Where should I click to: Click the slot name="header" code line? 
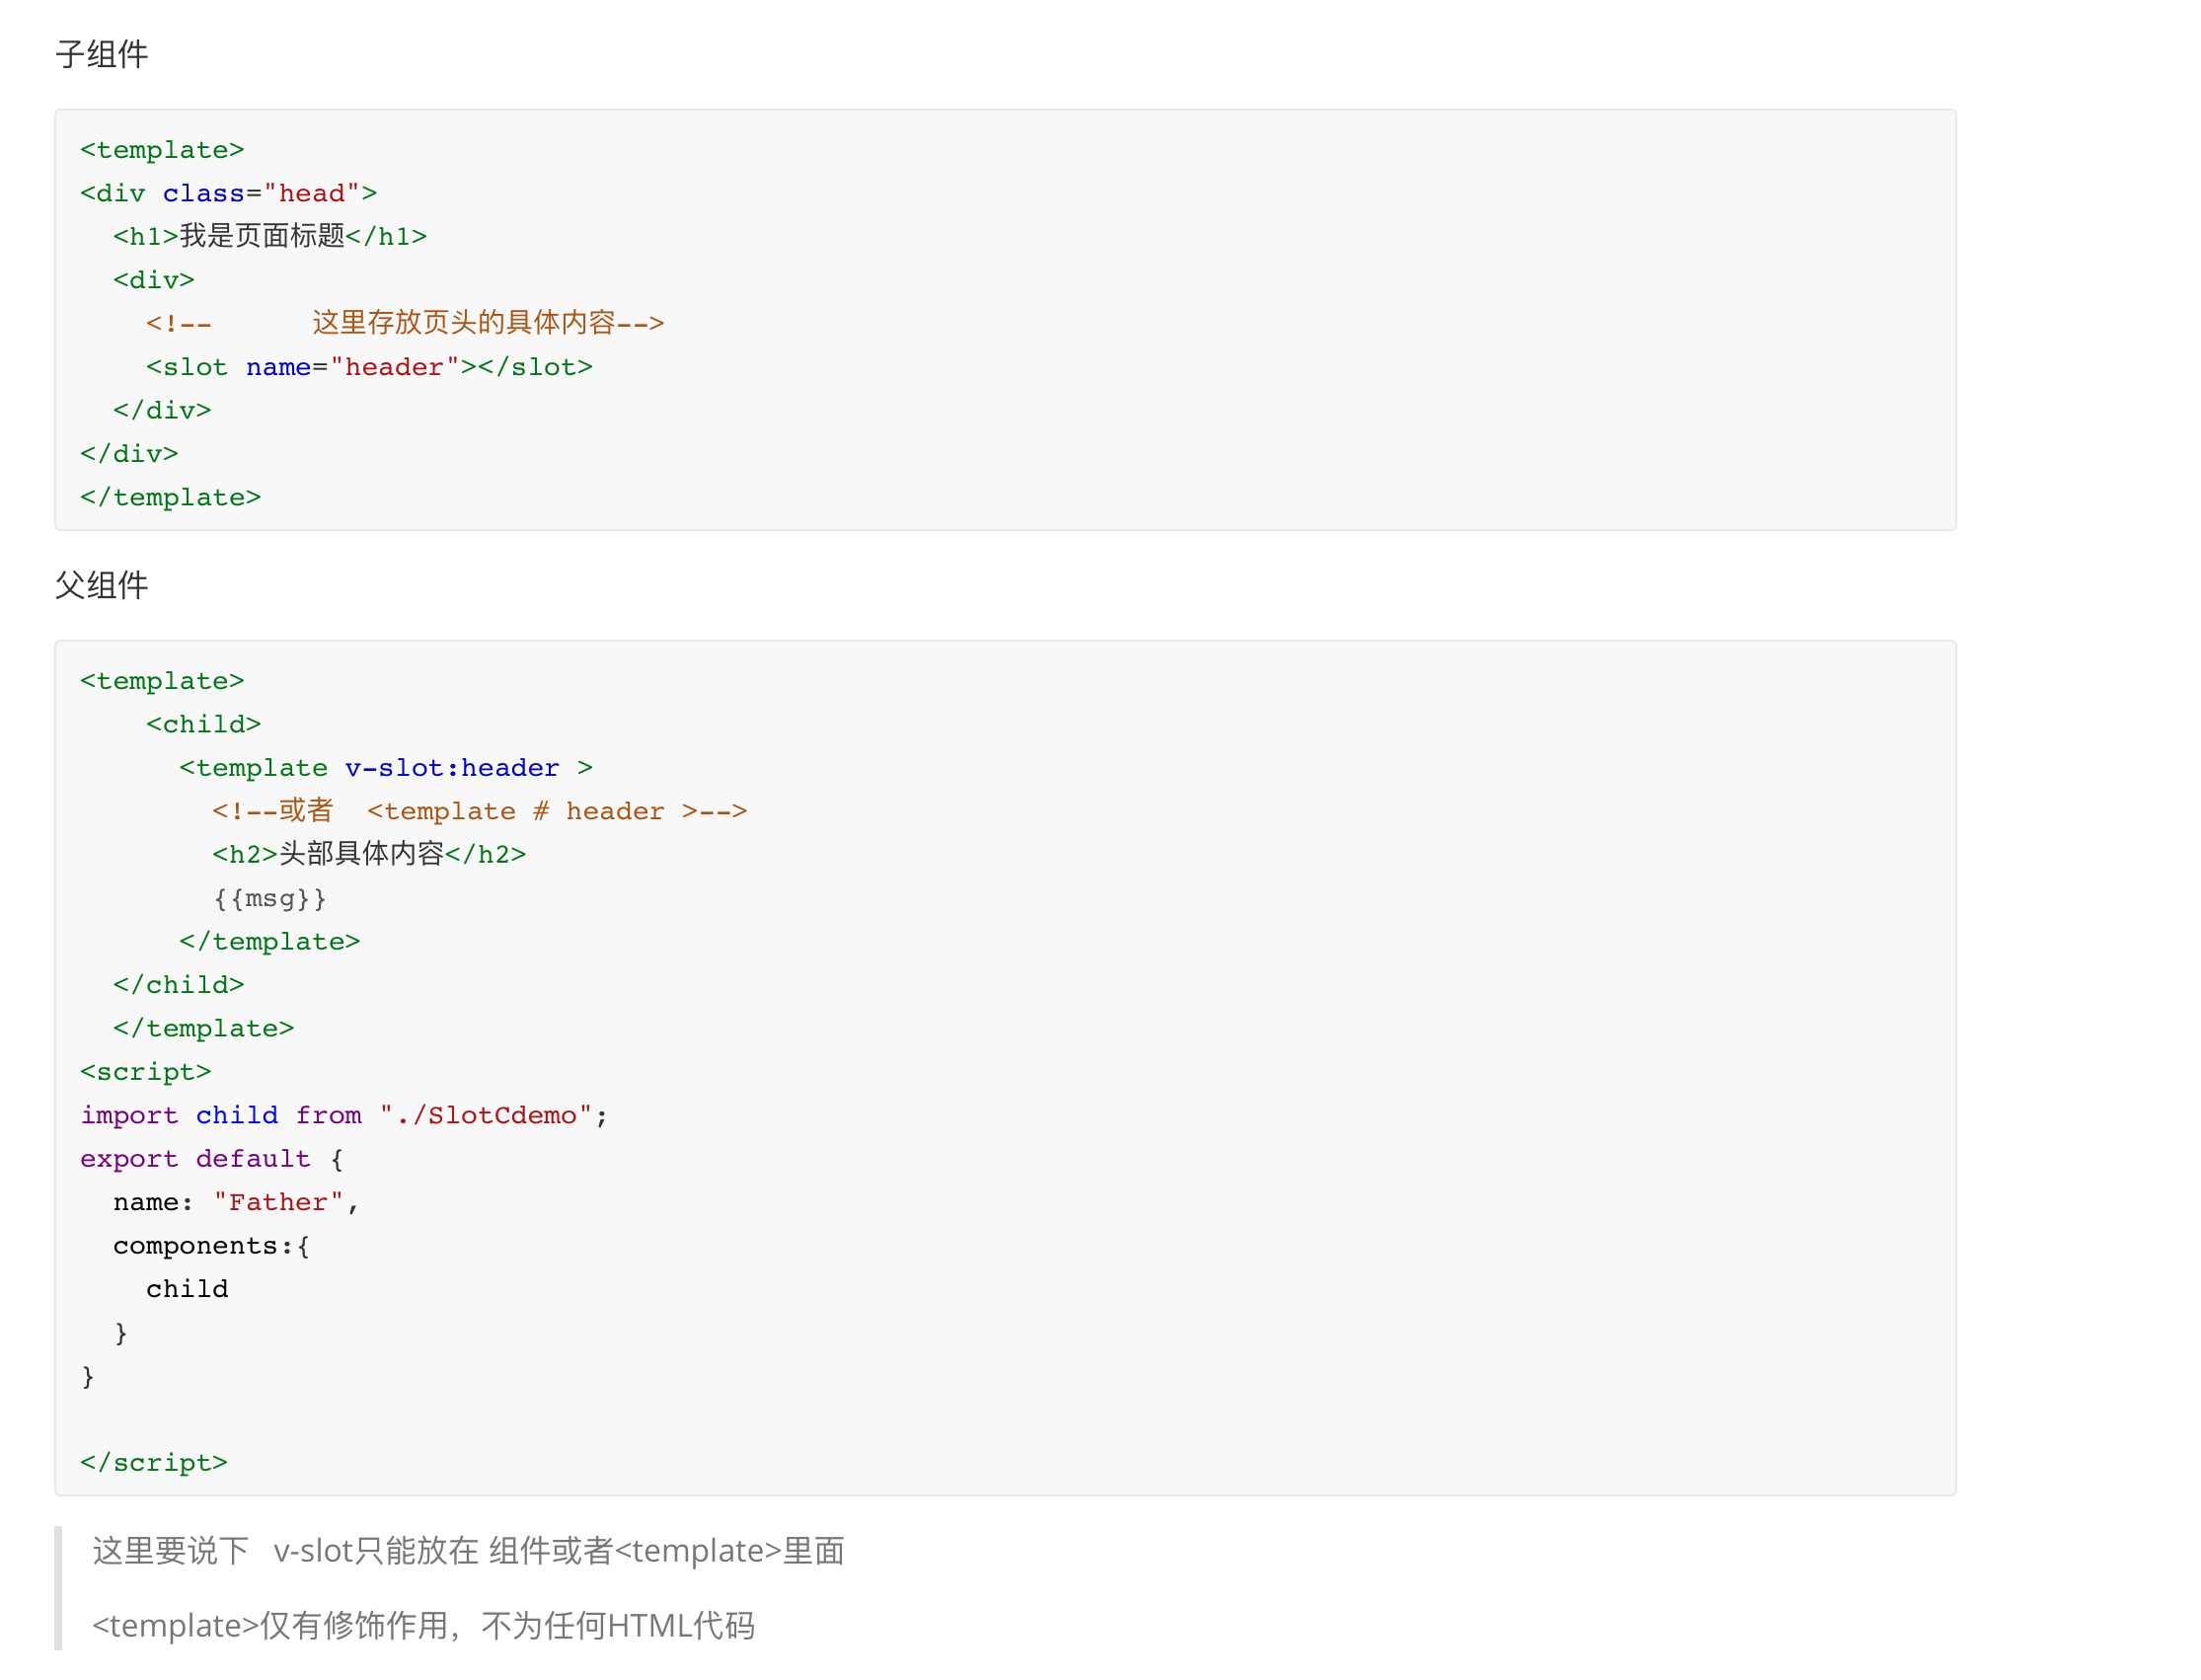(369, 367)
